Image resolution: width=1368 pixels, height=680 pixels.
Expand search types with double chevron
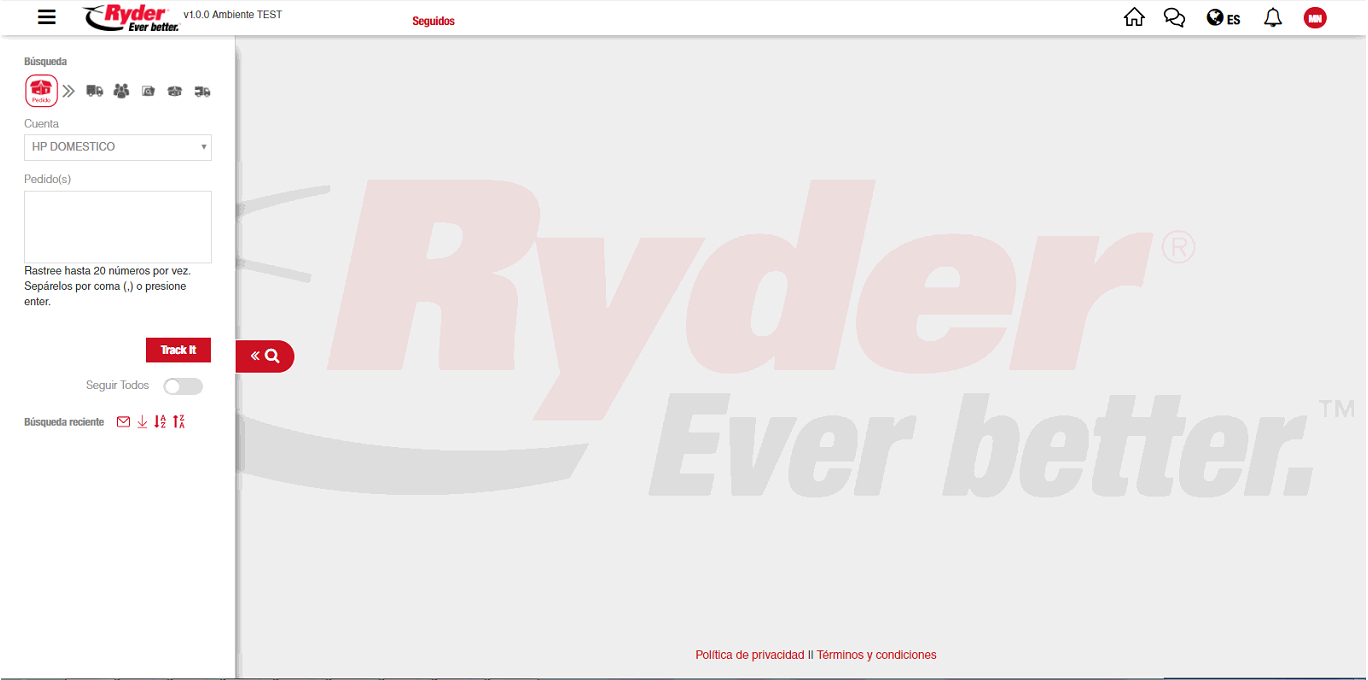tap(69, 91)
